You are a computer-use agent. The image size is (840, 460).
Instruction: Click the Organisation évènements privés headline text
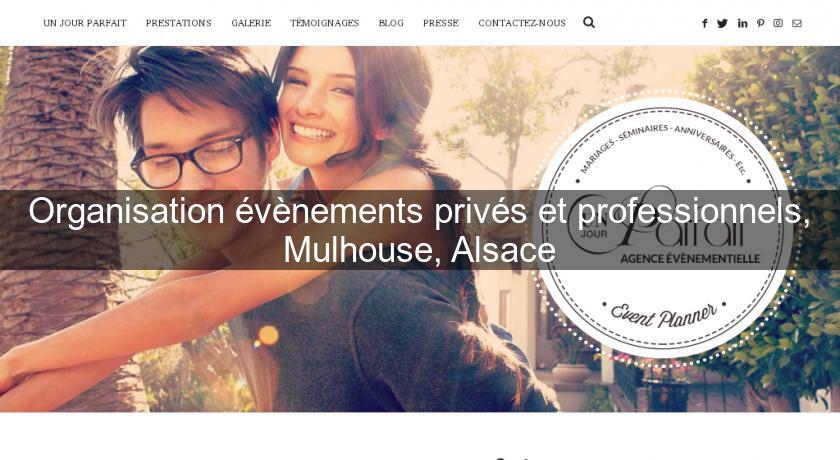[278, 211]
